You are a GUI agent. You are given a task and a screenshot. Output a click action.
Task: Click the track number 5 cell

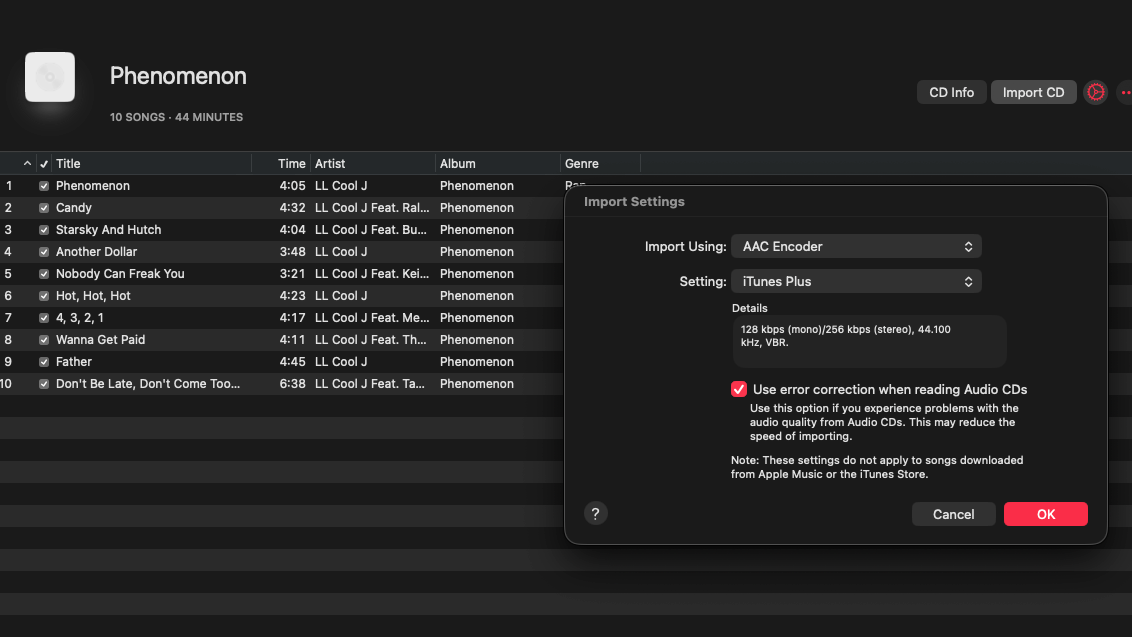8,274
